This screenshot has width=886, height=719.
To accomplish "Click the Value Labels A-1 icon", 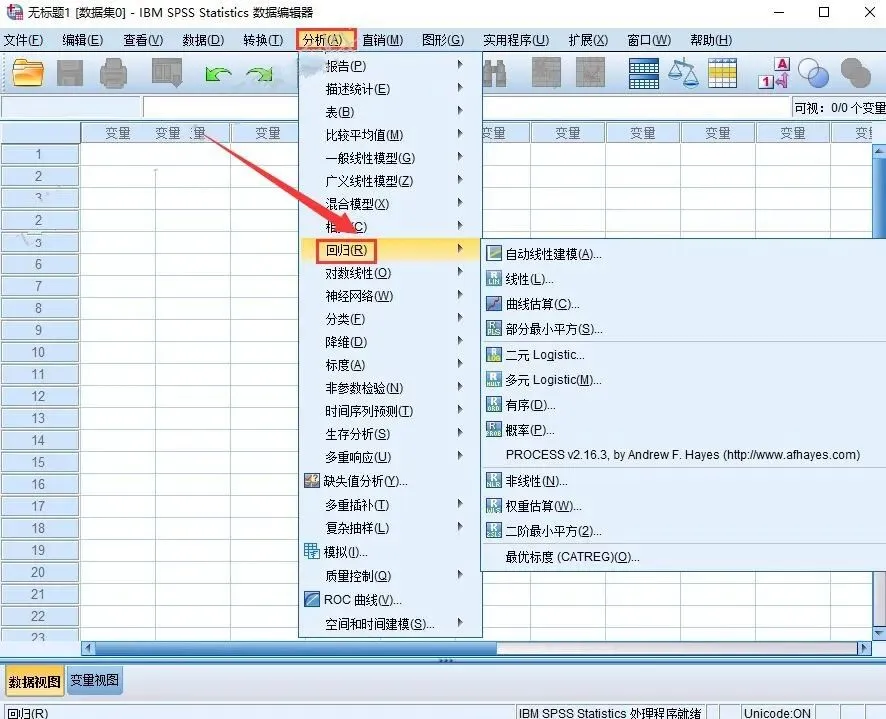I will 774,73.
